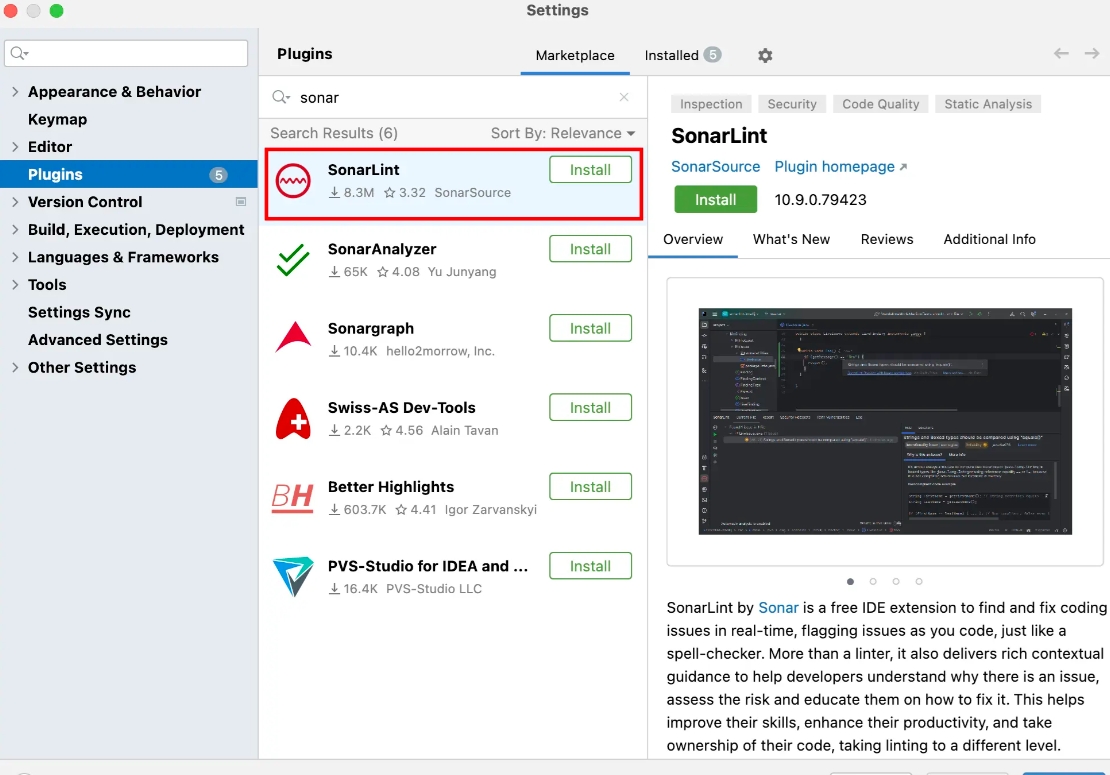Click the Better Highlights 603.7K downloads count
Image resolution: width=1110 pixels, height=775 pixels.
coord(357,510)
